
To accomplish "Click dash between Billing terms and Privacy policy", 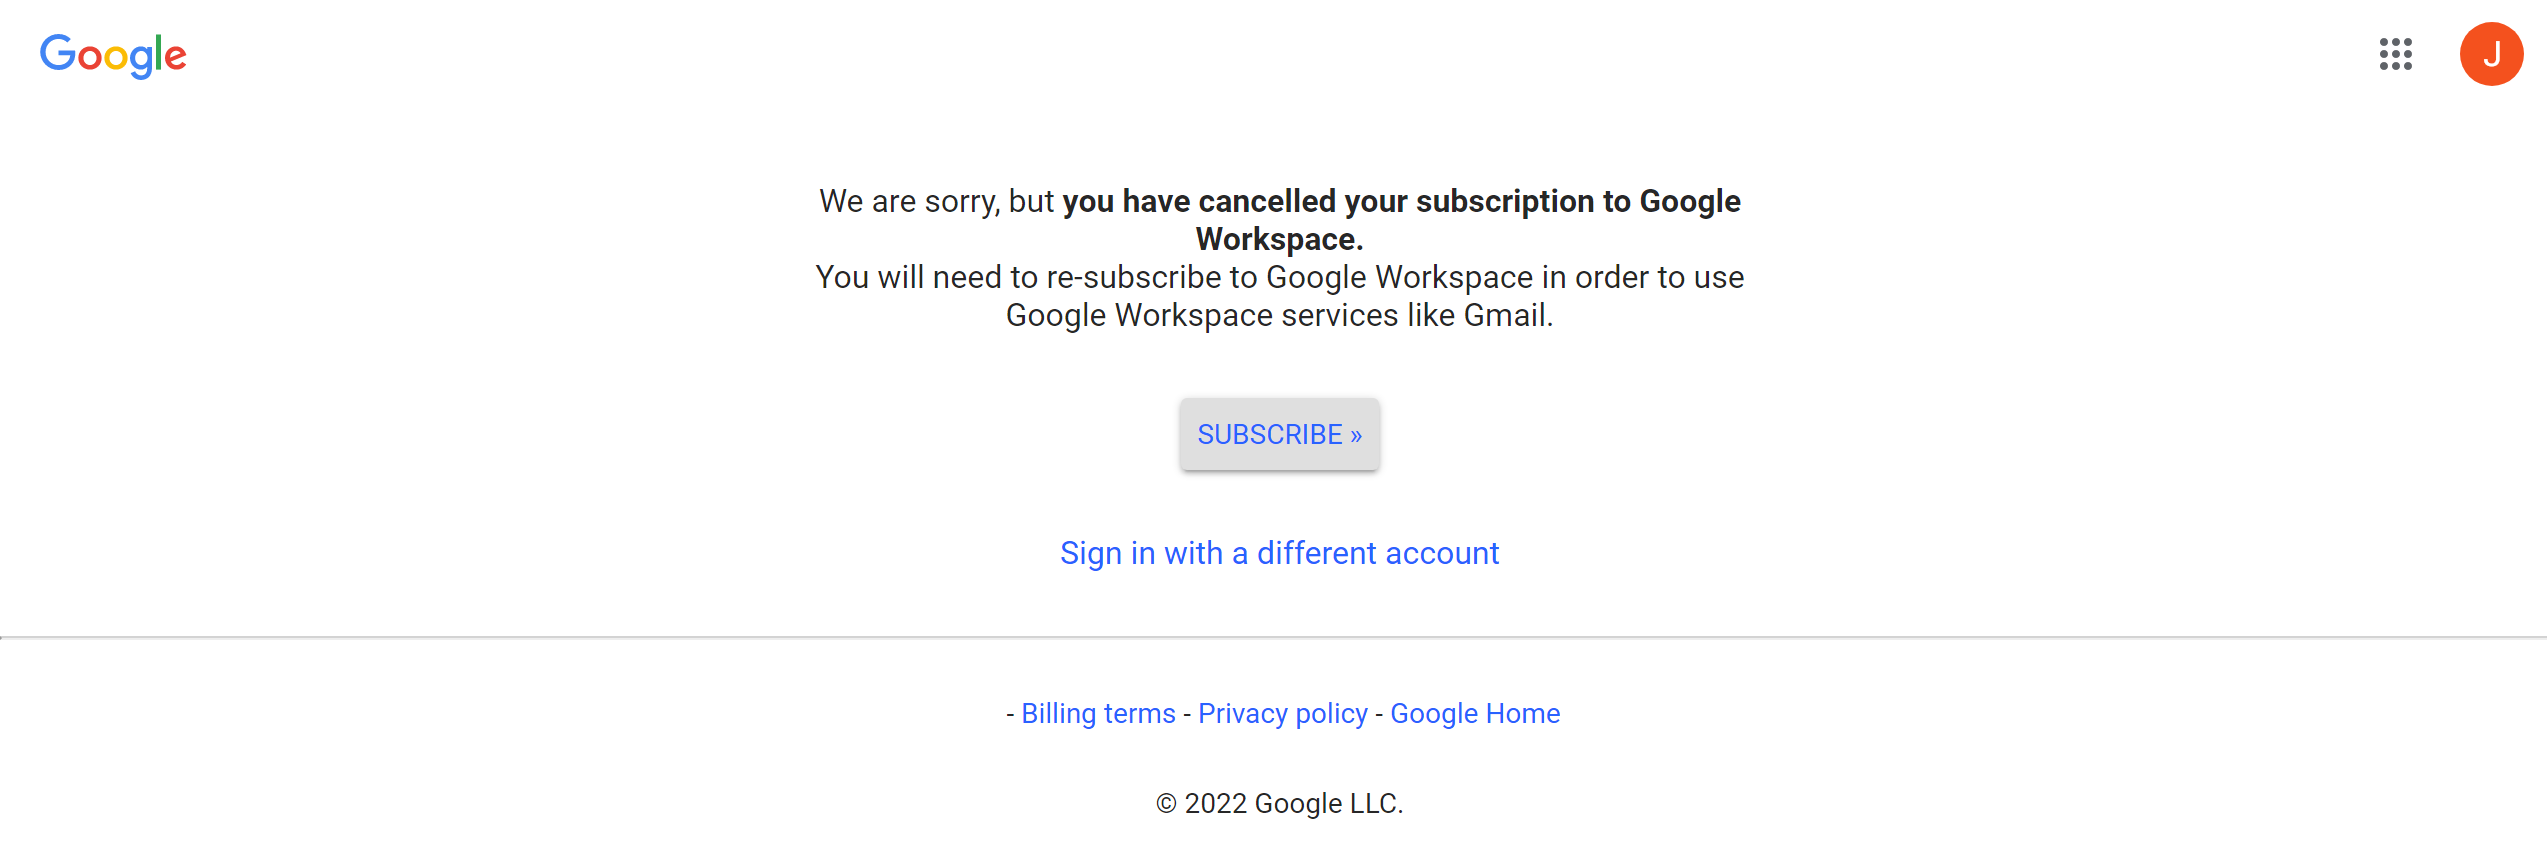I will click(1187, 714).
